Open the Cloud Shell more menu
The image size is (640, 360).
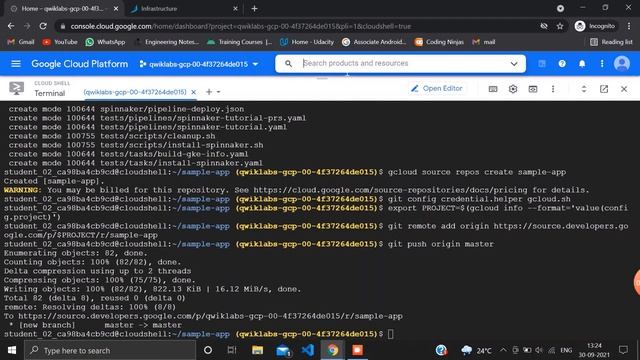(x=553, y=89)
